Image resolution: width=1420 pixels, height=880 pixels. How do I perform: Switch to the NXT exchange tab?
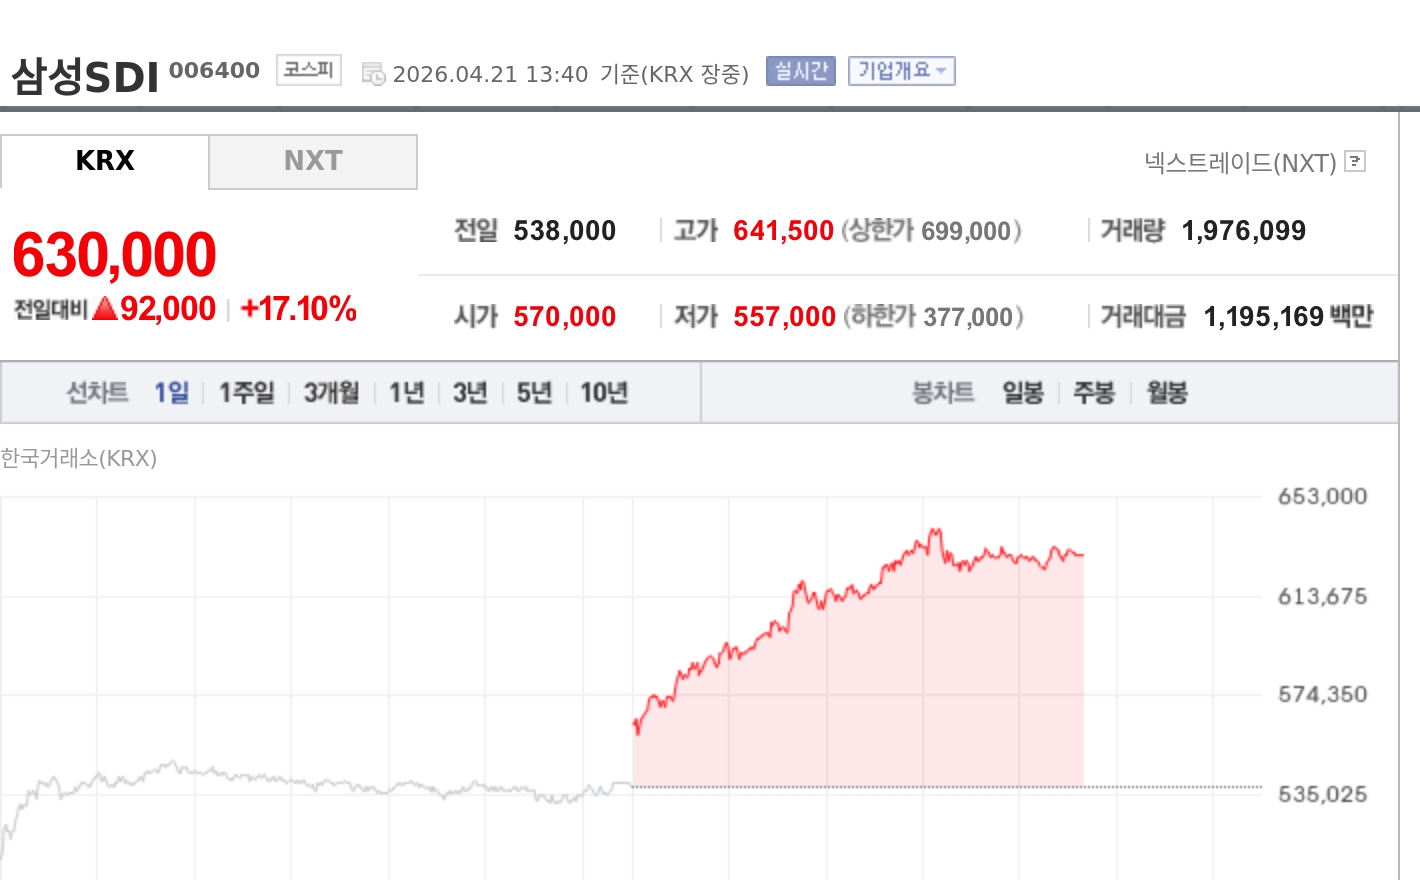tap(312, 161)
